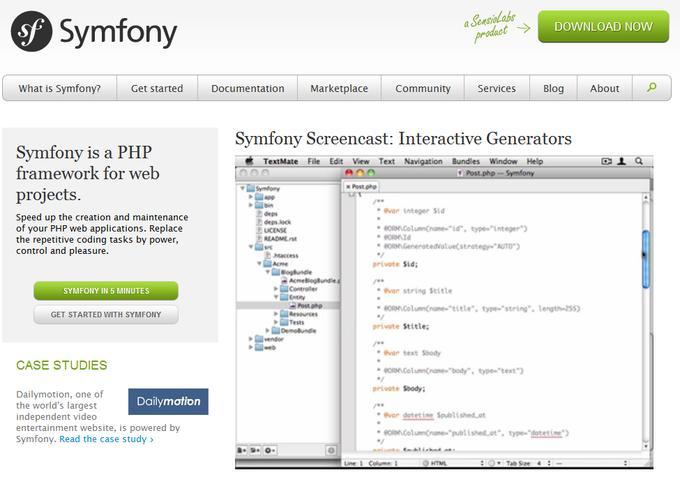Select the LICENSE file
Image resolution: width=680 pixels, height=477 pixels.
coord(271,230)
